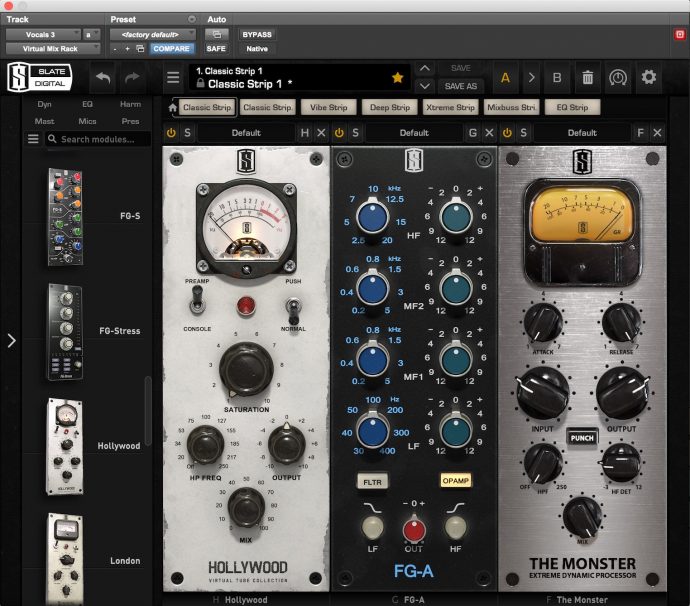Solo The Monster module with S
The height and width of the screenshot is (606, 690).
[x=523, y=132]
